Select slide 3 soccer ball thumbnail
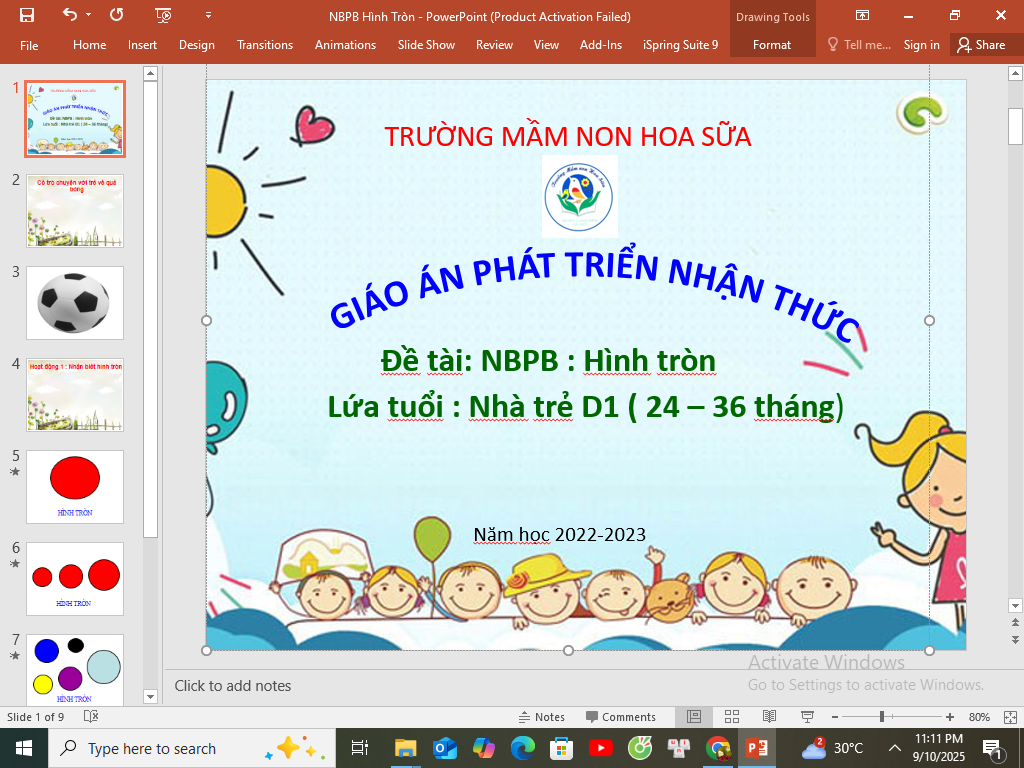 75,303
